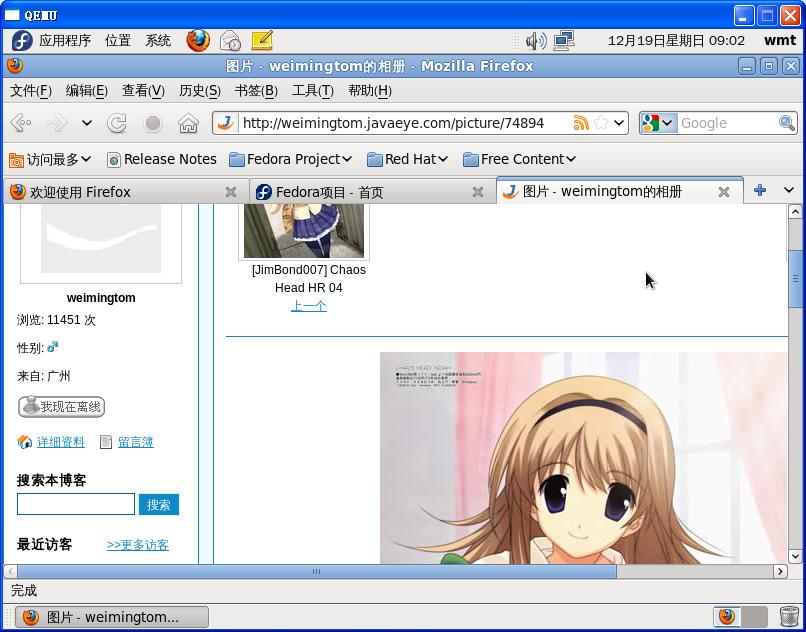
Task: Expand the Red Hat bookmark folder
Action: pos(408,159)
